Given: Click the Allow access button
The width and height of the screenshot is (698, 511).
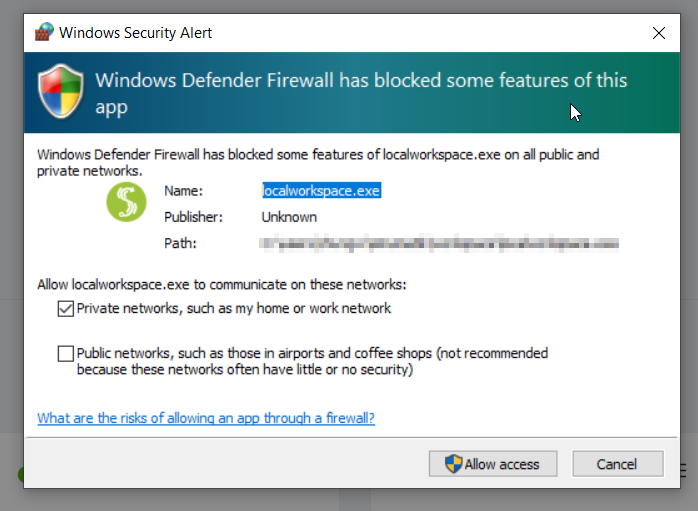Looking at the screenshot, I should coord(493,464).
